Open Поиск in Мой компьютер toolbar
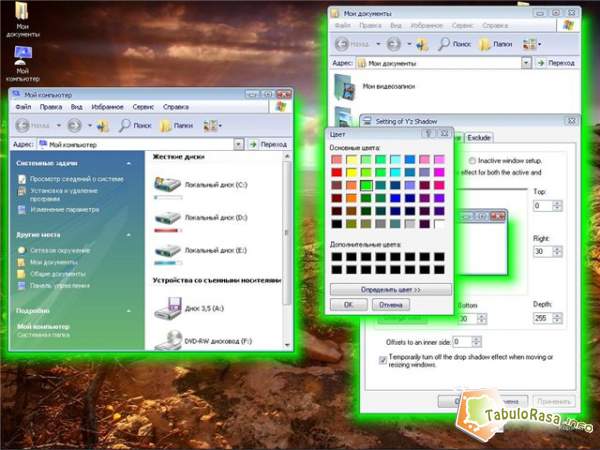The width and height of the screenshot is (600, 450). 135,125
